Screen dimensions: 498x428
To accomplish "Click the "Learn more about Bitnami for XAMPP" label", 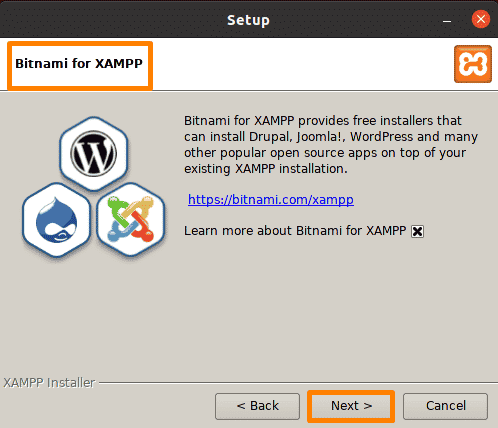I will click(x=295, y=231).
